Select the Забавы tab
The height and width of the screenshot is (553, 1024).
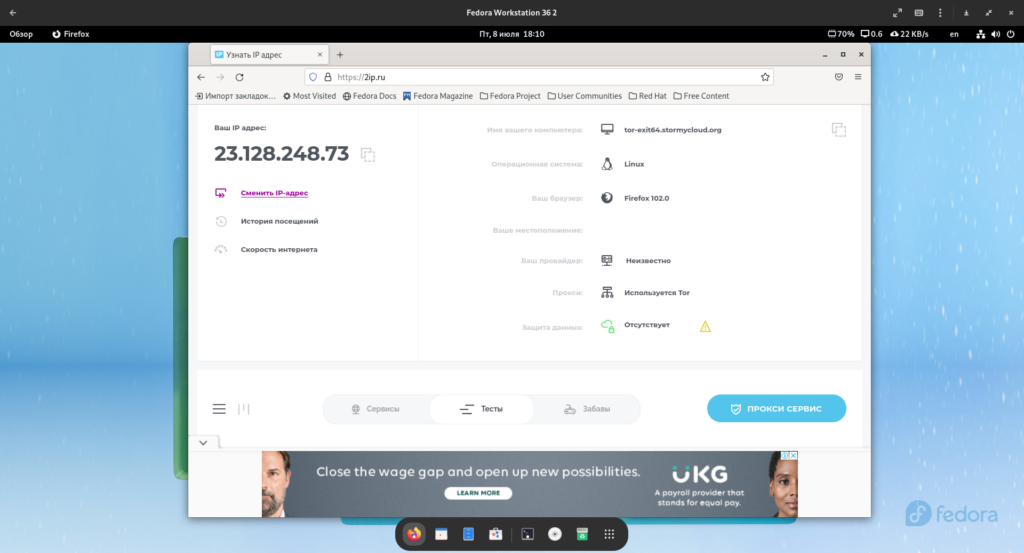click(587, 409)
